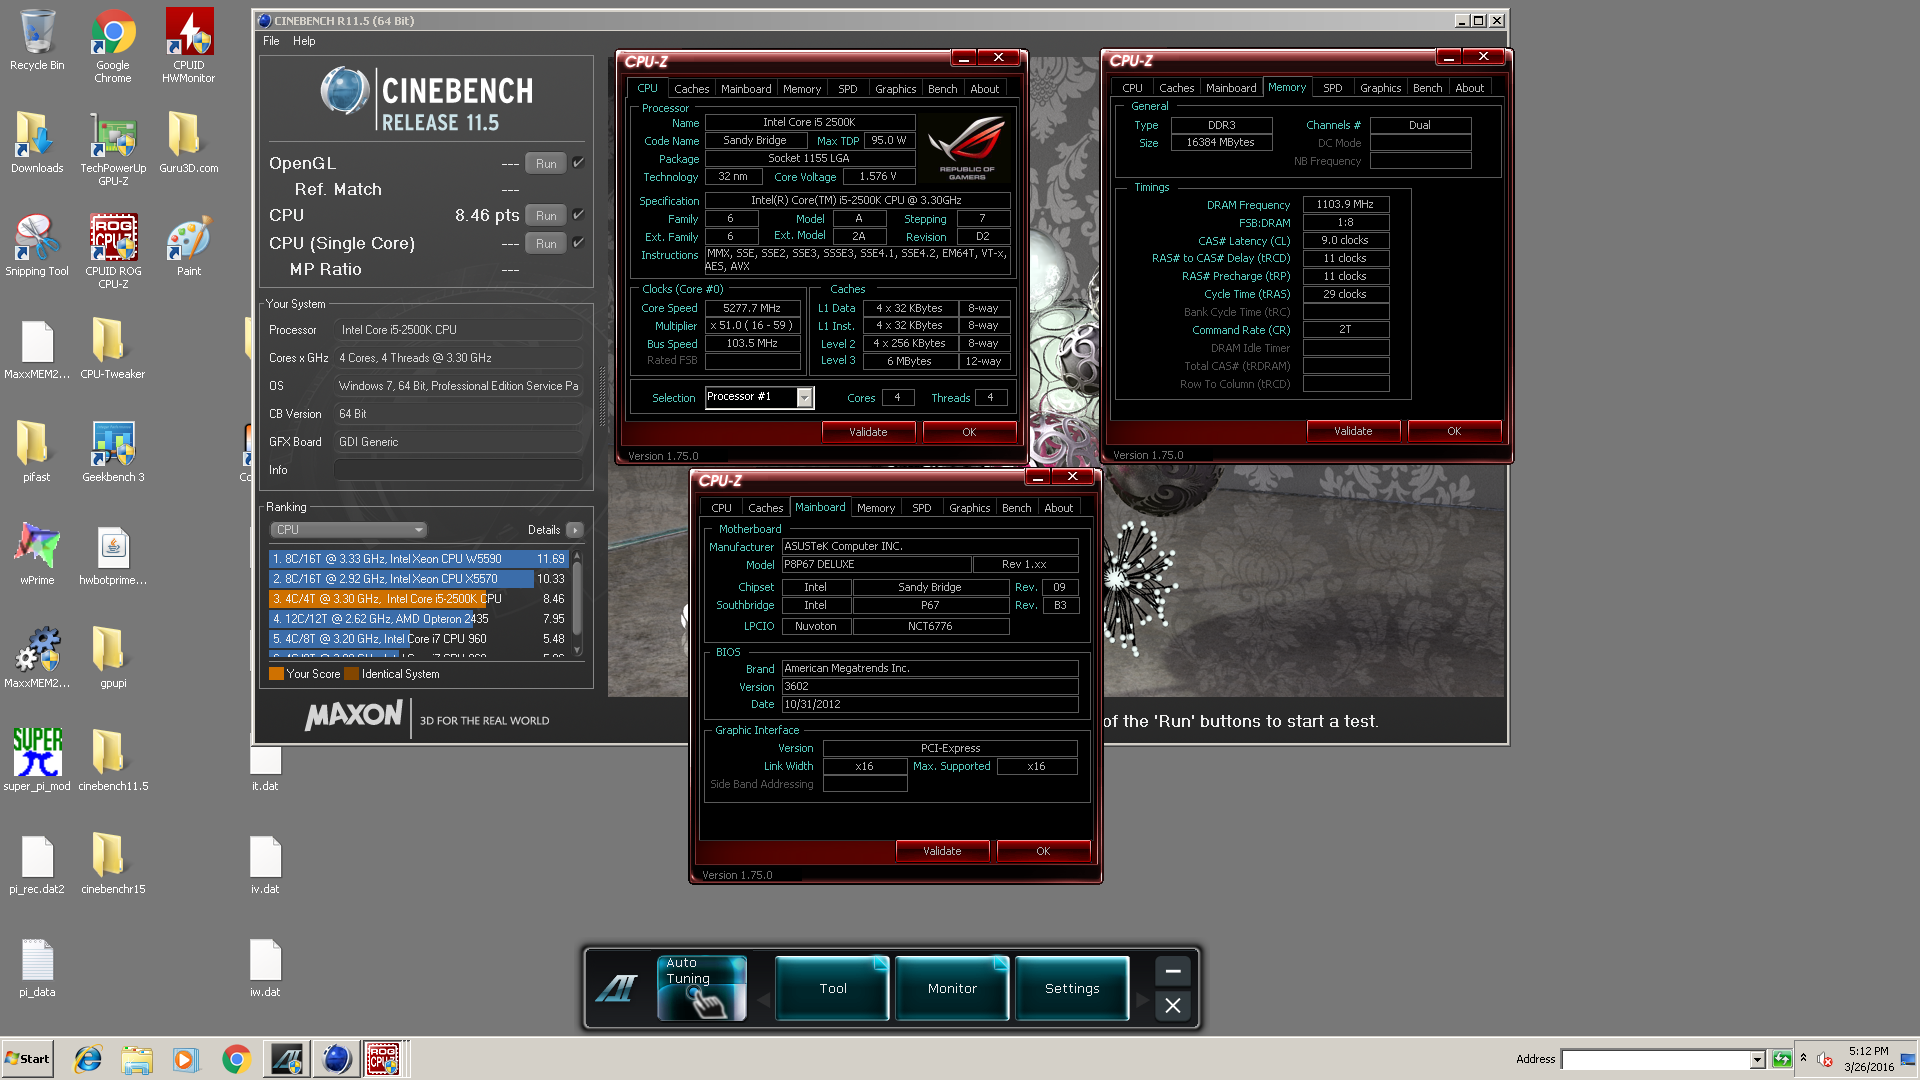Open the AI Suite Tool menu
The image size is (1920, 1080).
[x=832, y=988]
